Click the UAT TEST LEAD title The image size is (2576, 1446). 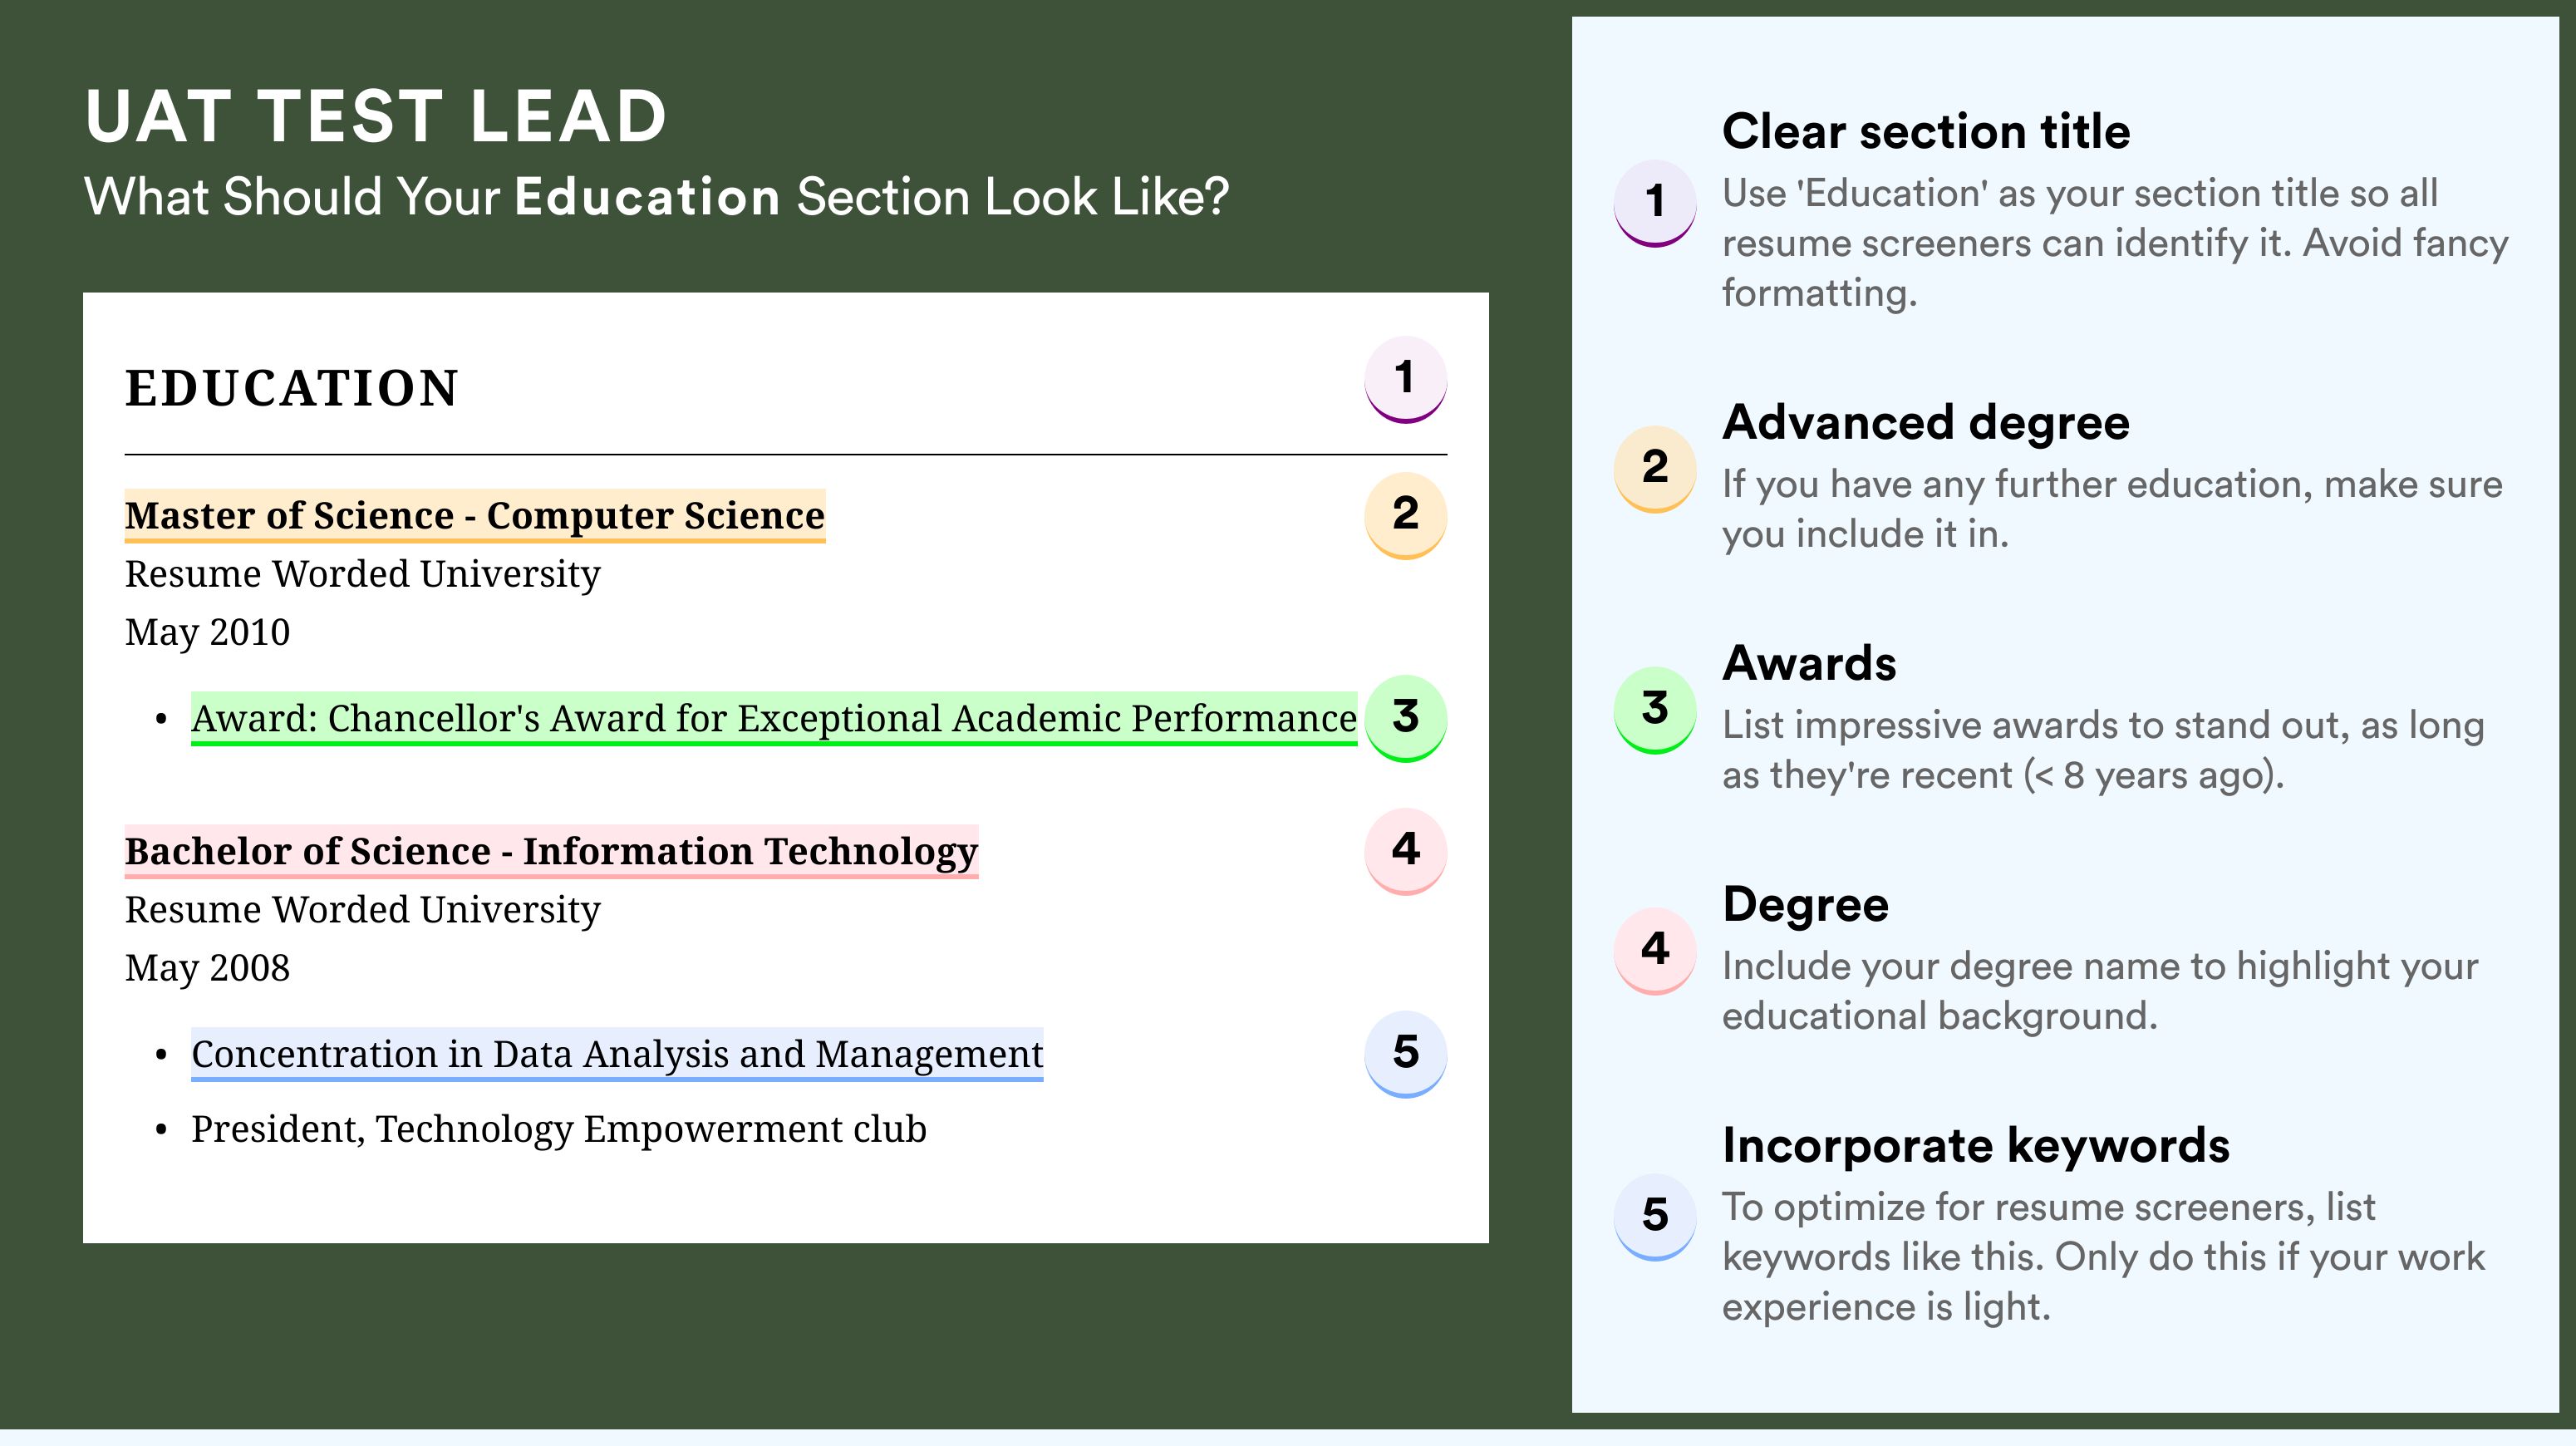point(376,117)
